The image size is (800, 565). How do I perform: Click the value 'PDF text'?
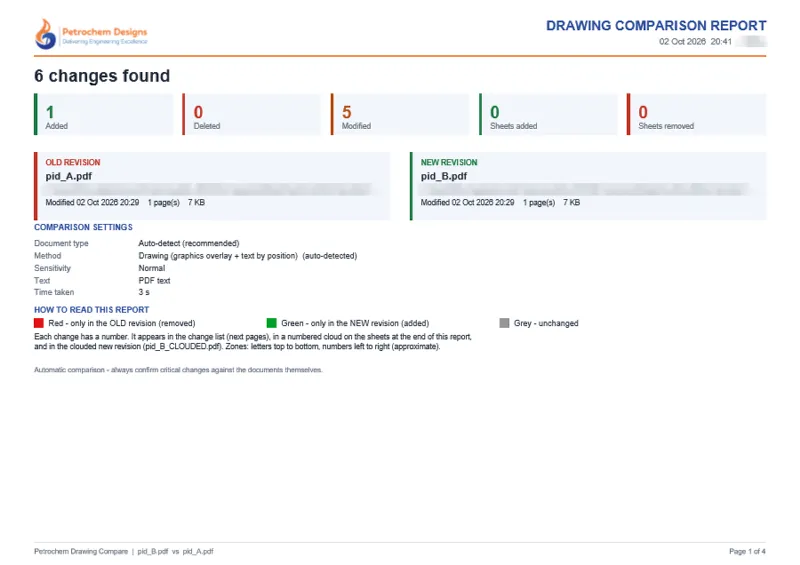[x=154, y=281]
